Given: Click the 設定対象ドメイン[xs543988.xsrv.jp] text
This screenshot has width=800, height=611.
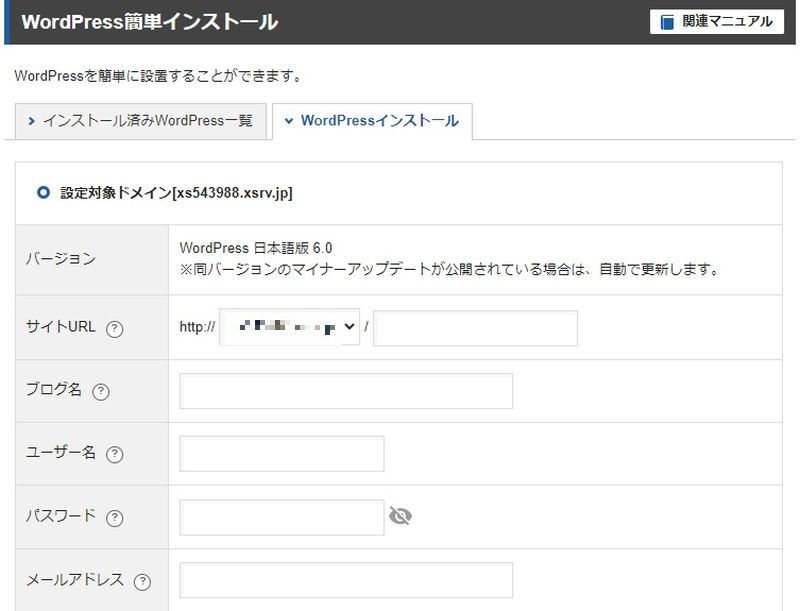Looking at the screenshot, I should (x=177, y=193).
